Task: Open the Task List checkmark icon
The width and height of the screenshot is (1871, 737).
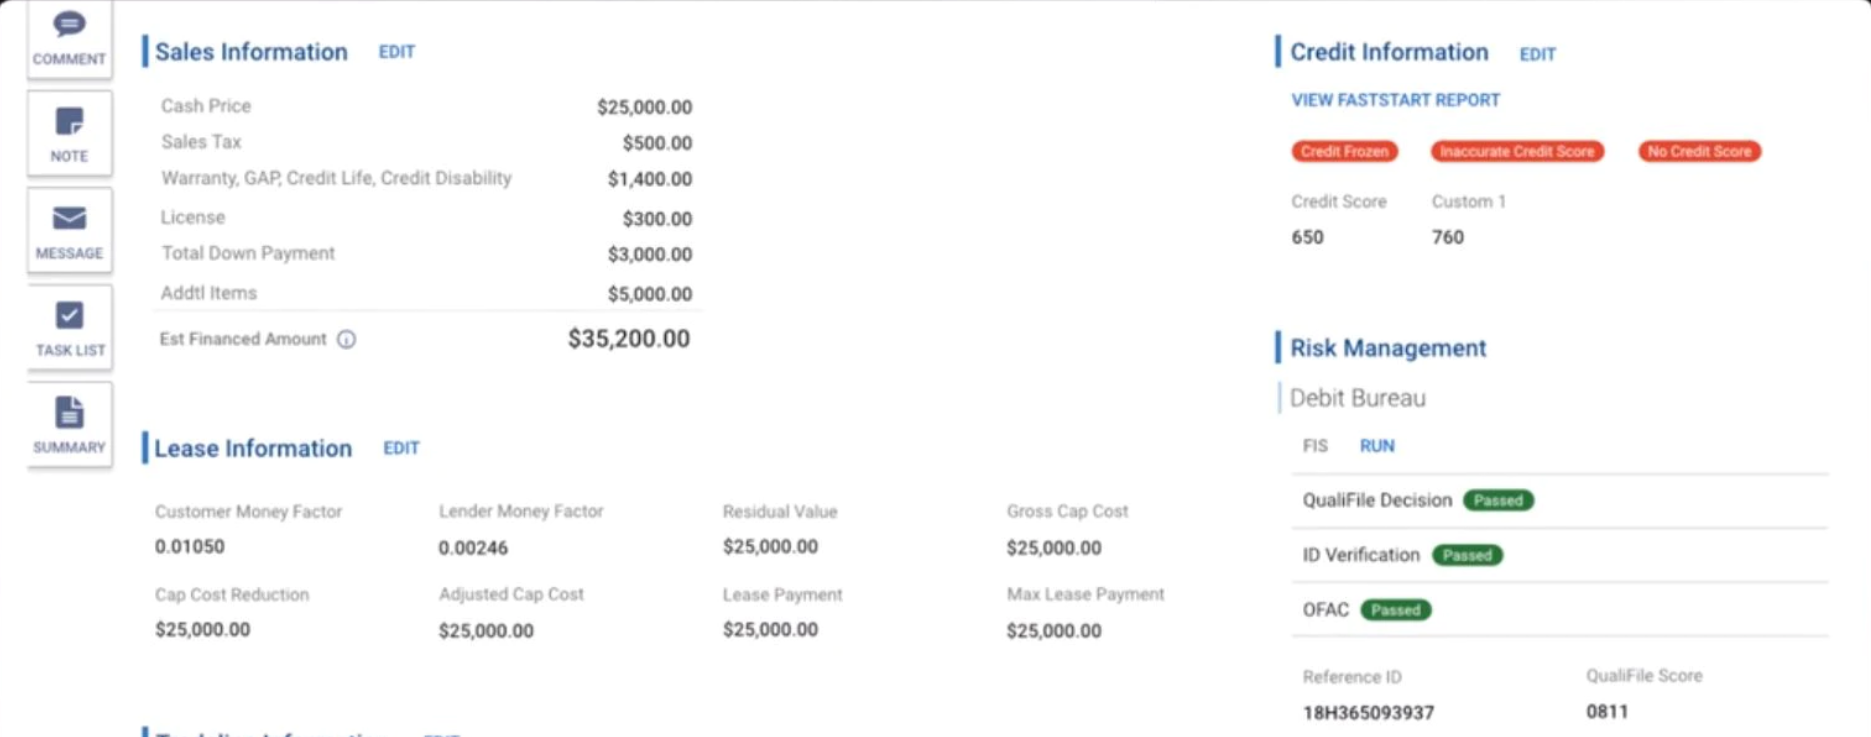Action: click(69, 328)
